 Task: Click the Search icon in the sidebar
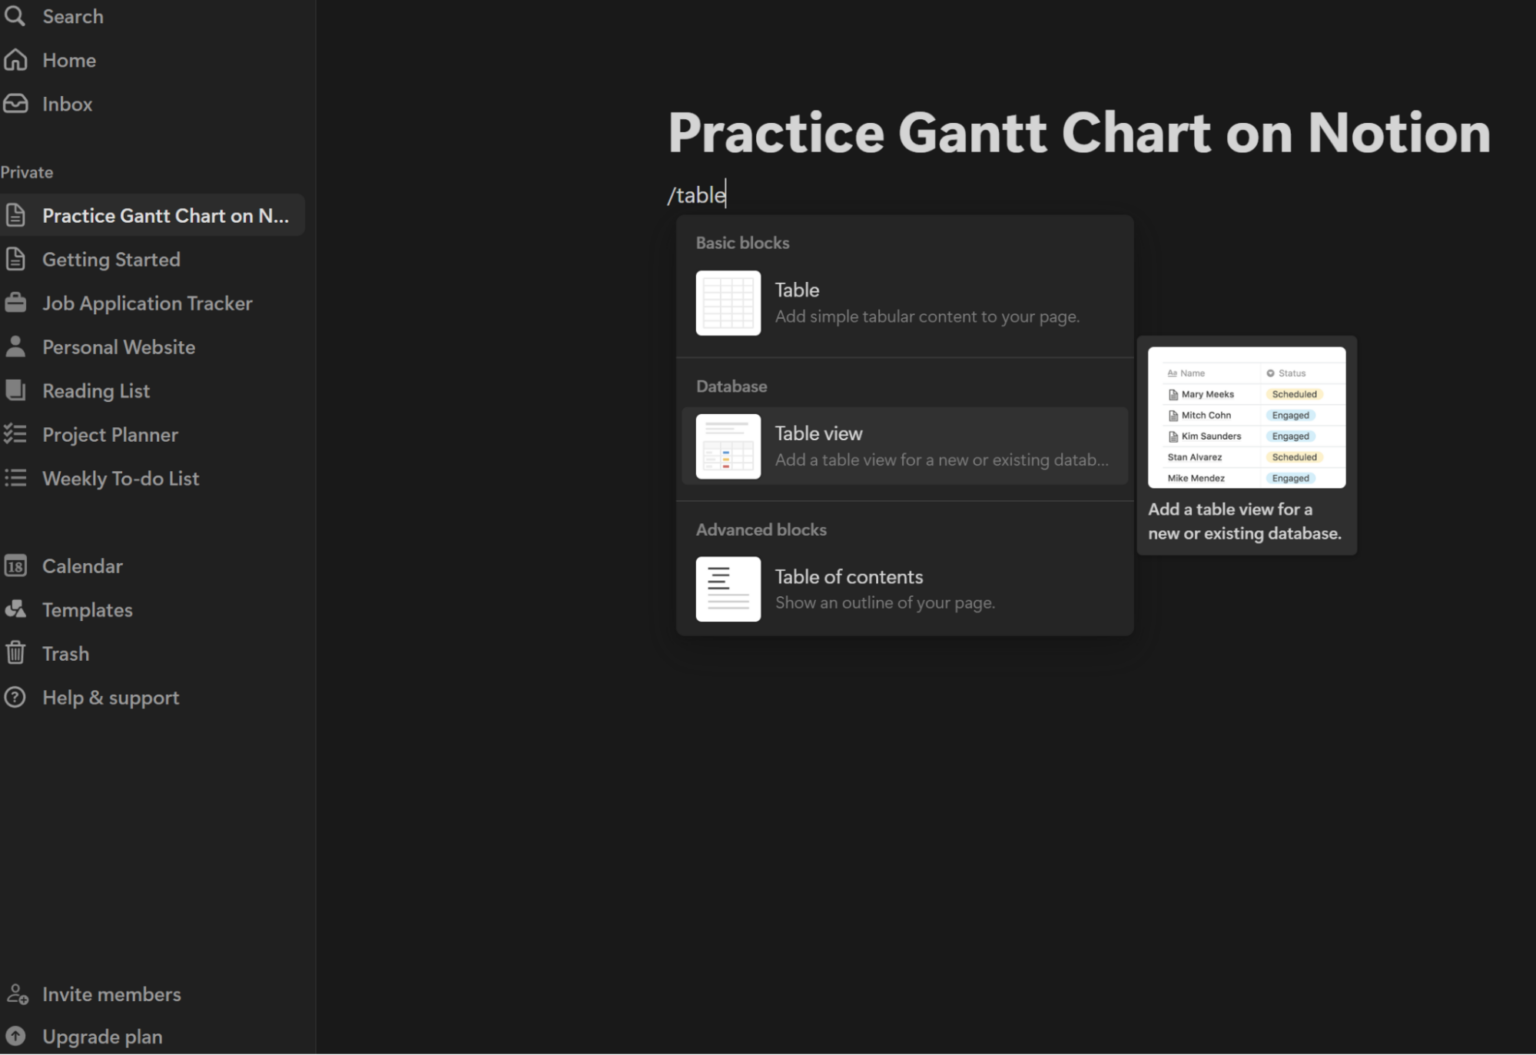point(16,16)
